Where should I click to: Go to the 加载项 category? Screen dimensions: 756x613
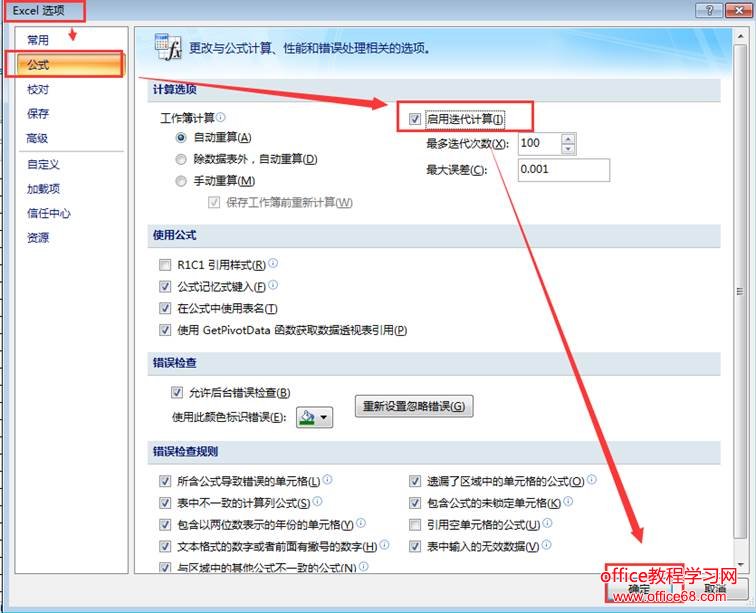coord(43,189)
